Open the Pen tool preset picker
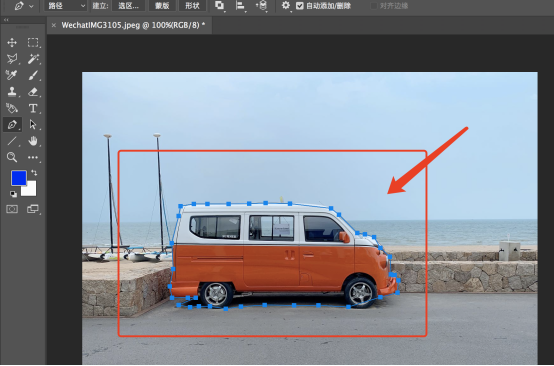 pos(23,6)
